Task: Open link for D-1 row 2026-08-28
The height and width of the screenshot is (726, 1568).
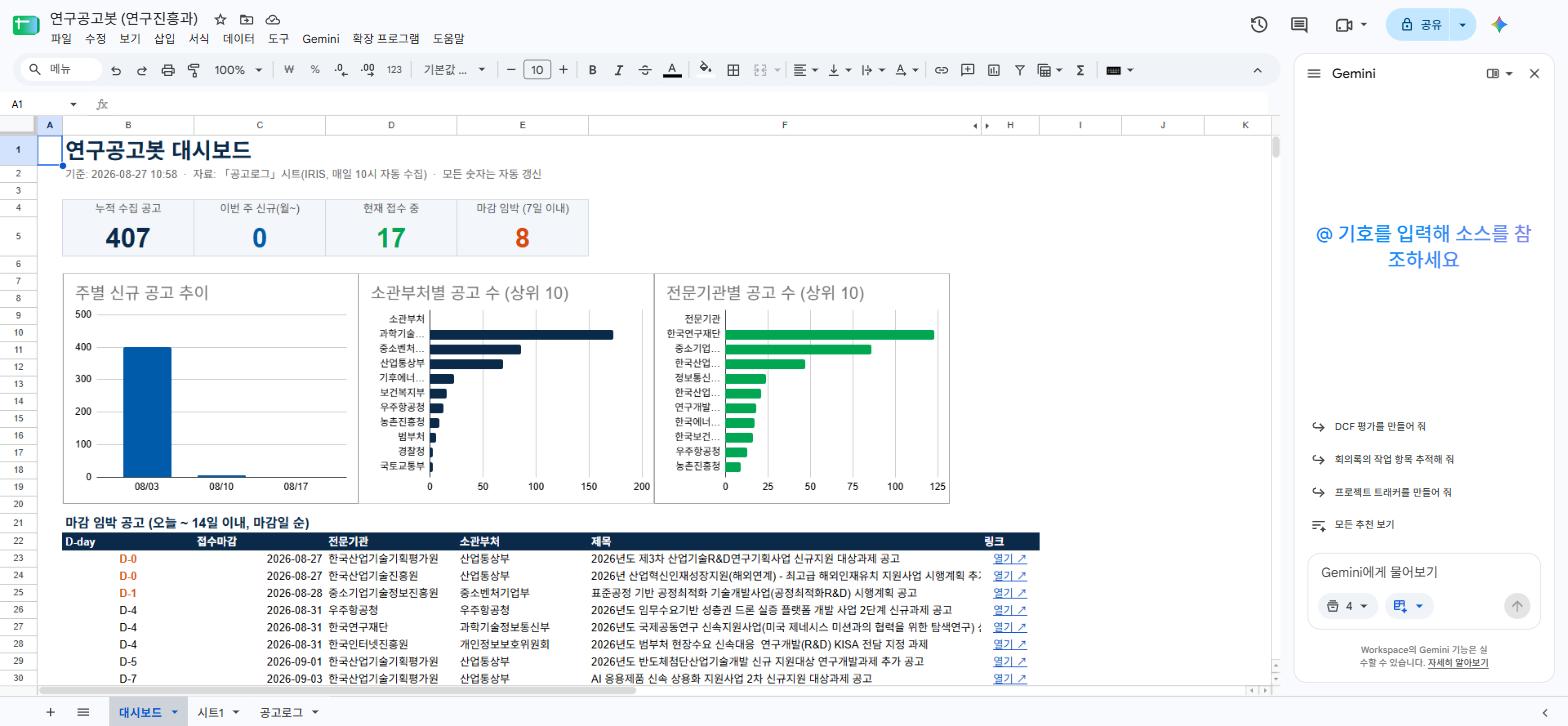Action: [x=1009, y=593]
